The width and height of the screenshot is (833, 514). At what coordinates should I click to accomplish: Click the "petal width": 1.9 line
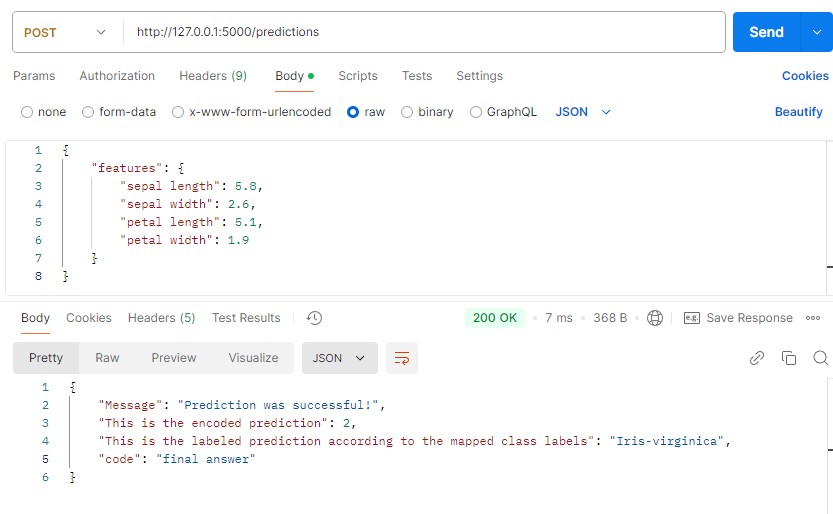(184, 240)
